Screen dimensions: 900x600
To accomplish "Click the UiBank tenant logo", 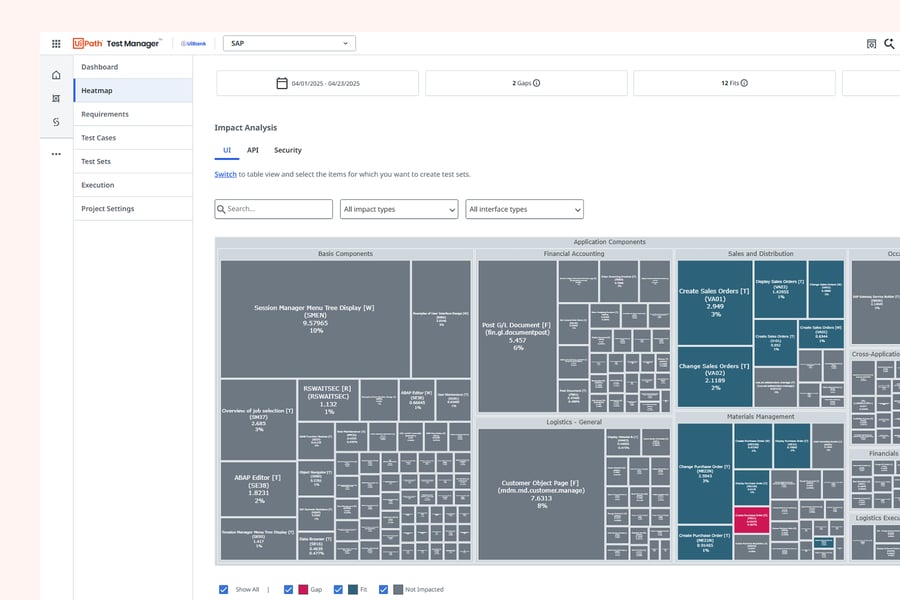I will click(193, 44).
